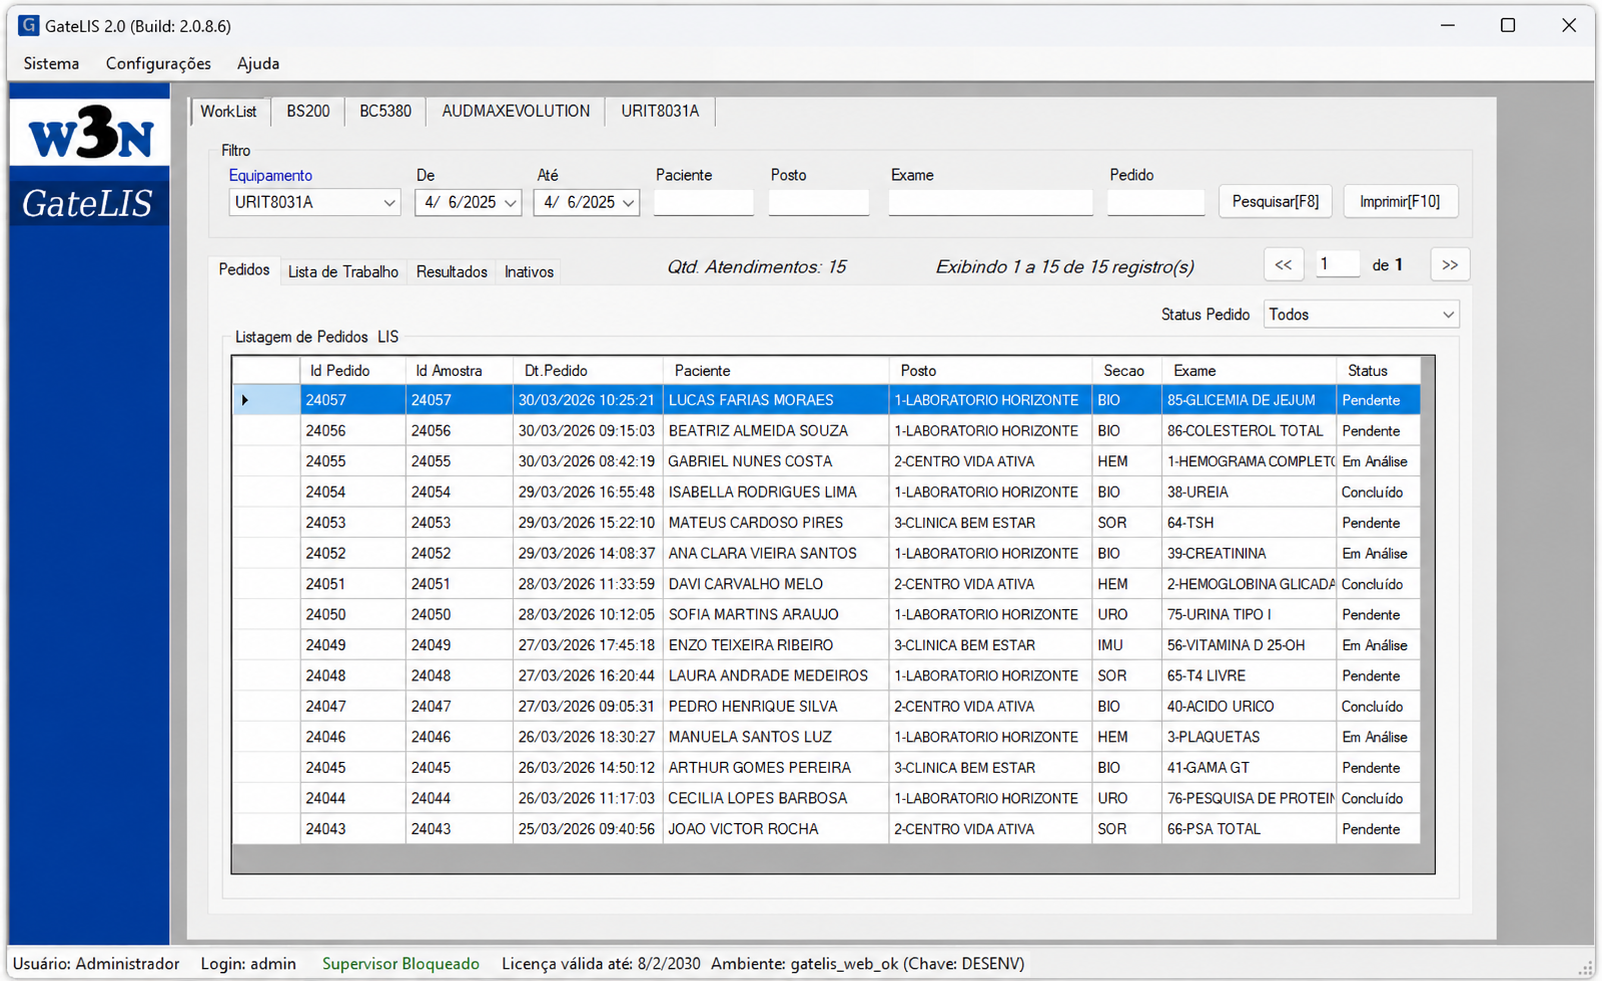
Task: Open the Resultados sub-tab
Action: (452, 272)
